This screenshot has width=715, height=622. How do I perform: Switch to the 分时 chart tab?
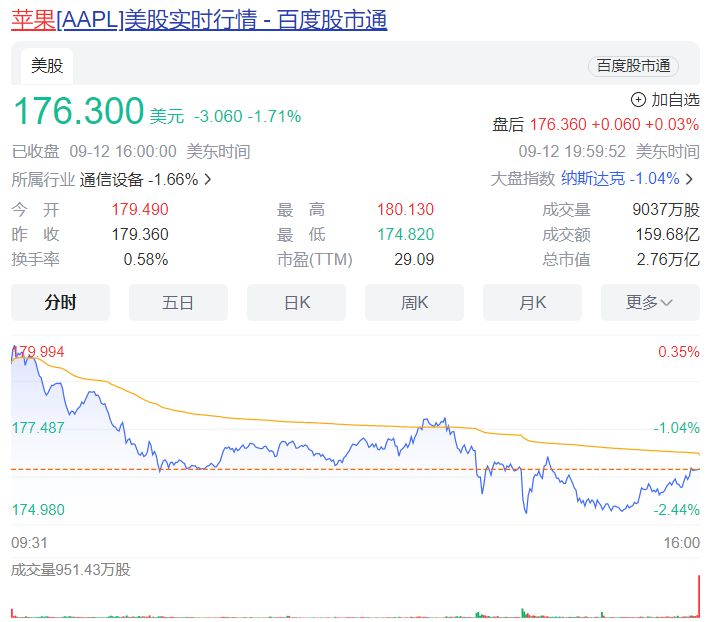(x=60, y=303)
